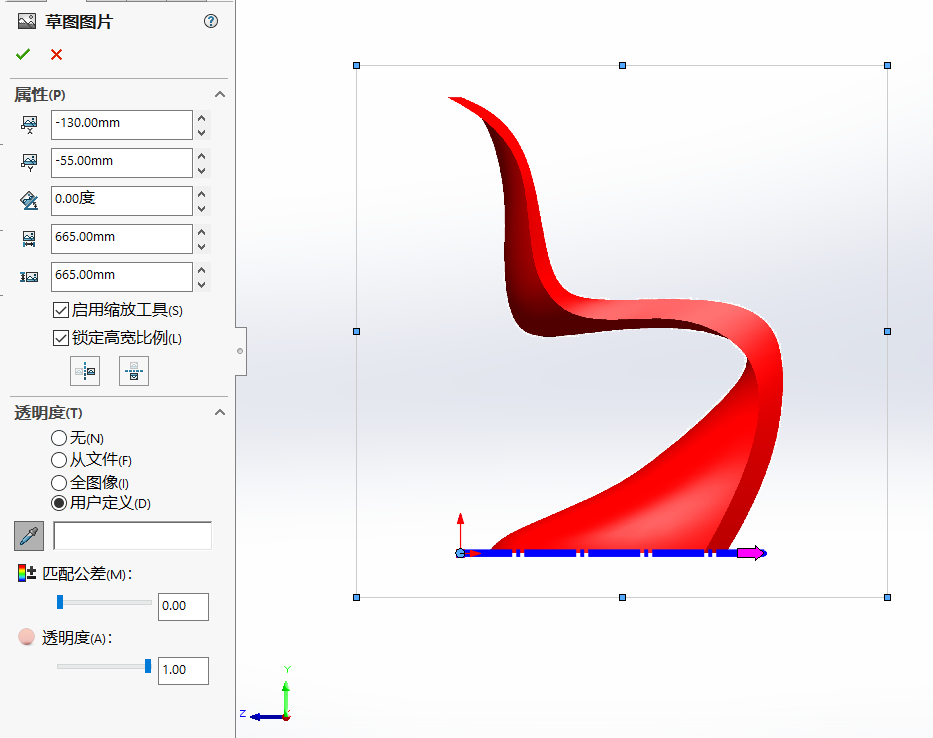This screenshot has height=738, width=933.
Task: Click the 0.00度 angle field
Action: point(122,201)
